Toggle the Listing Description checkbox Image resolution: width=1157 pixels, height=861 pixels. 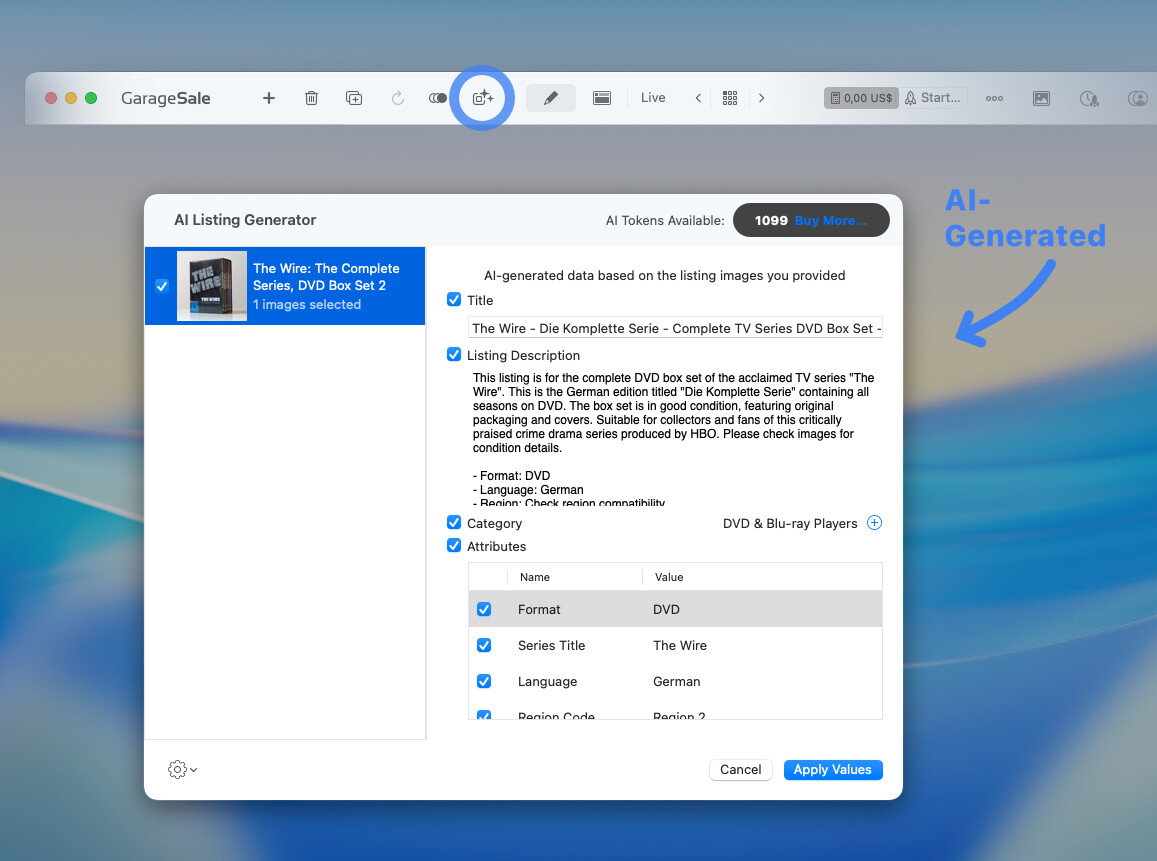454,355
